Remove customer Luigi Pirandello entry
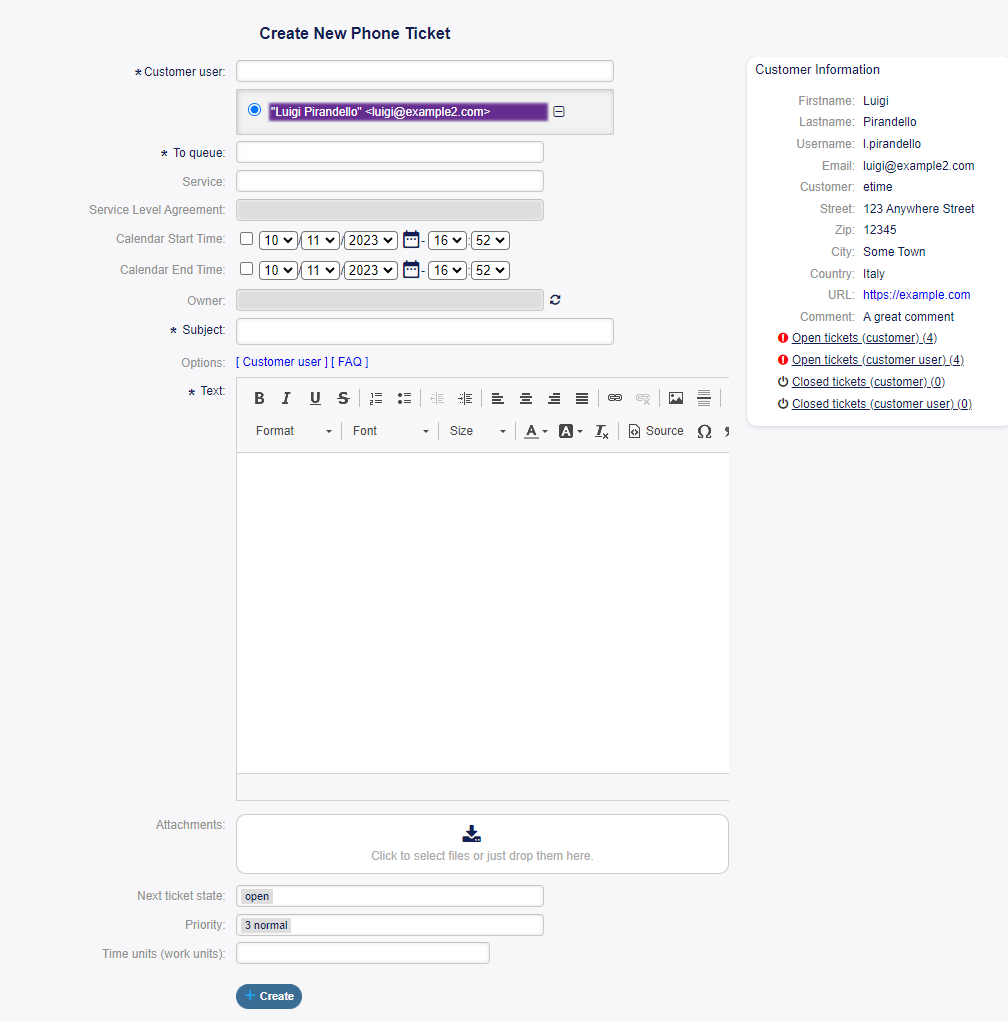Viewport: 1008px width, 1021px height. (x=559, y=112)
